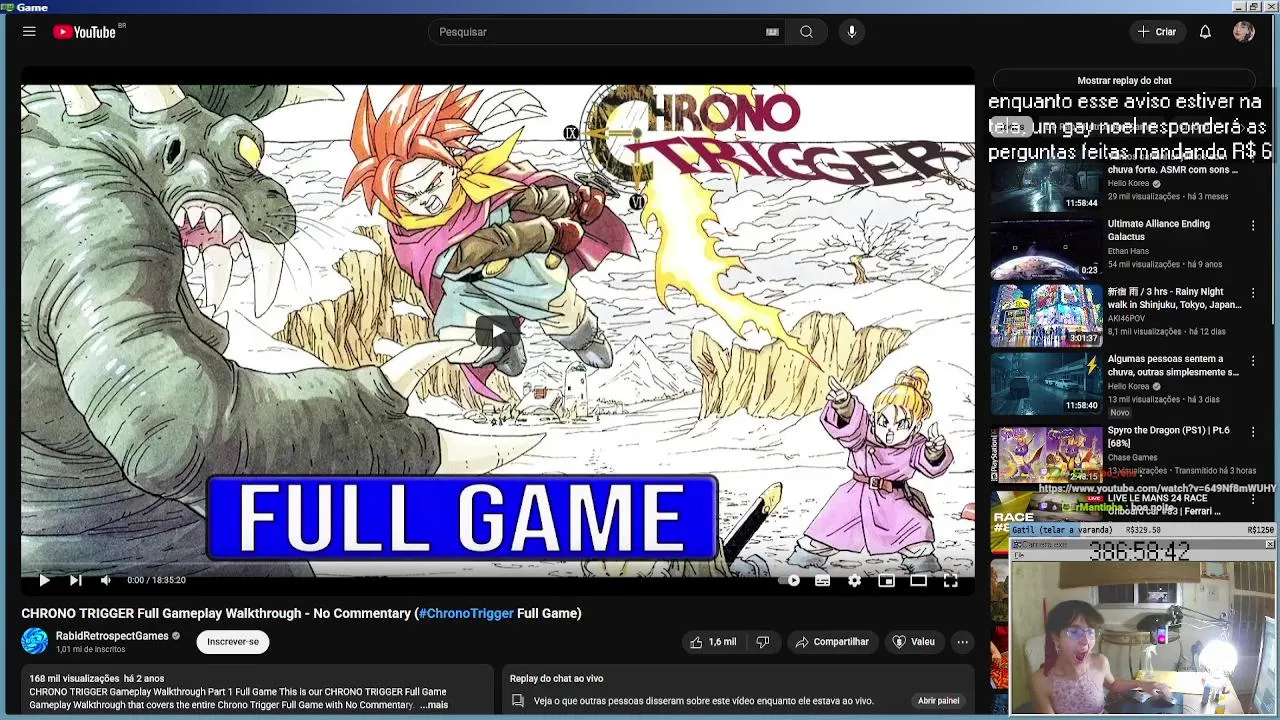Switch to miniplayer mode
This screenshot has width=1280, height=720.
[886, 580]
